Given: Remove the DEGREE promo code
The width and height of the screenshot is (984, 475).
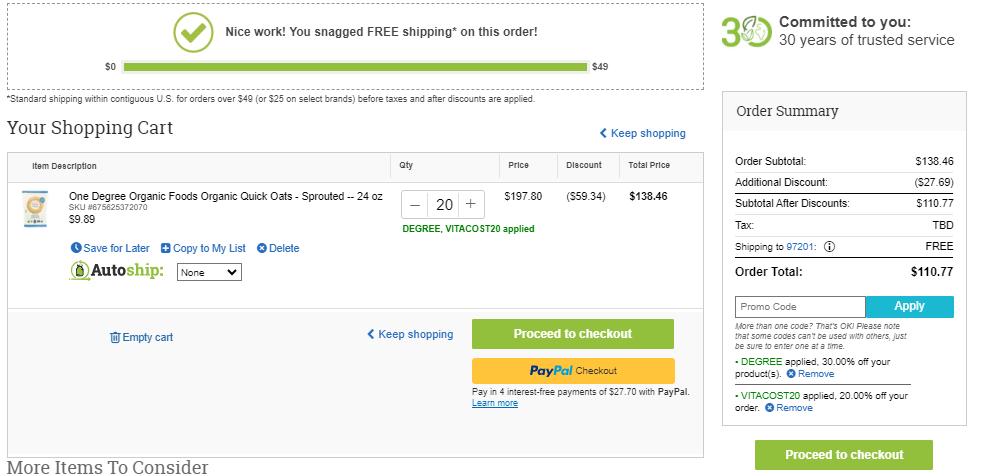Looking at the screenshot, I should click(x=810, y=374).
